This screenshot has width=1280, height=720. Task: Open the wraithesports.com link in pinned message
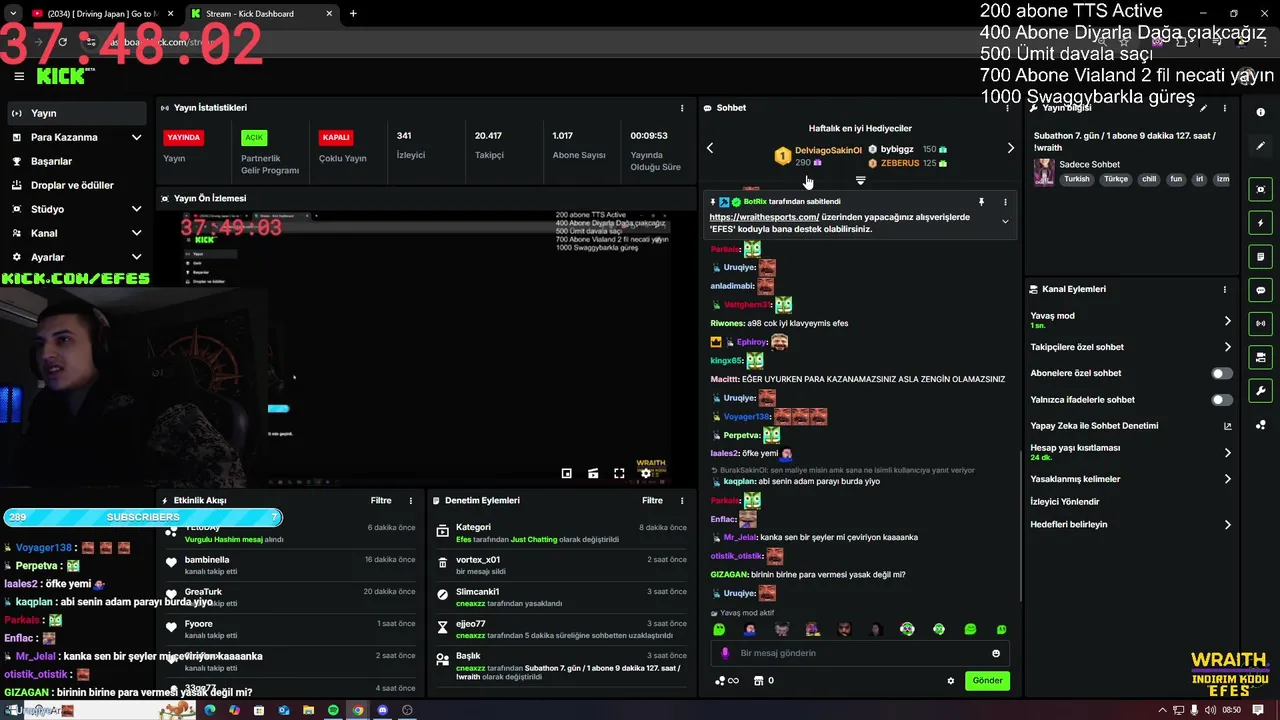pos(764,217)
